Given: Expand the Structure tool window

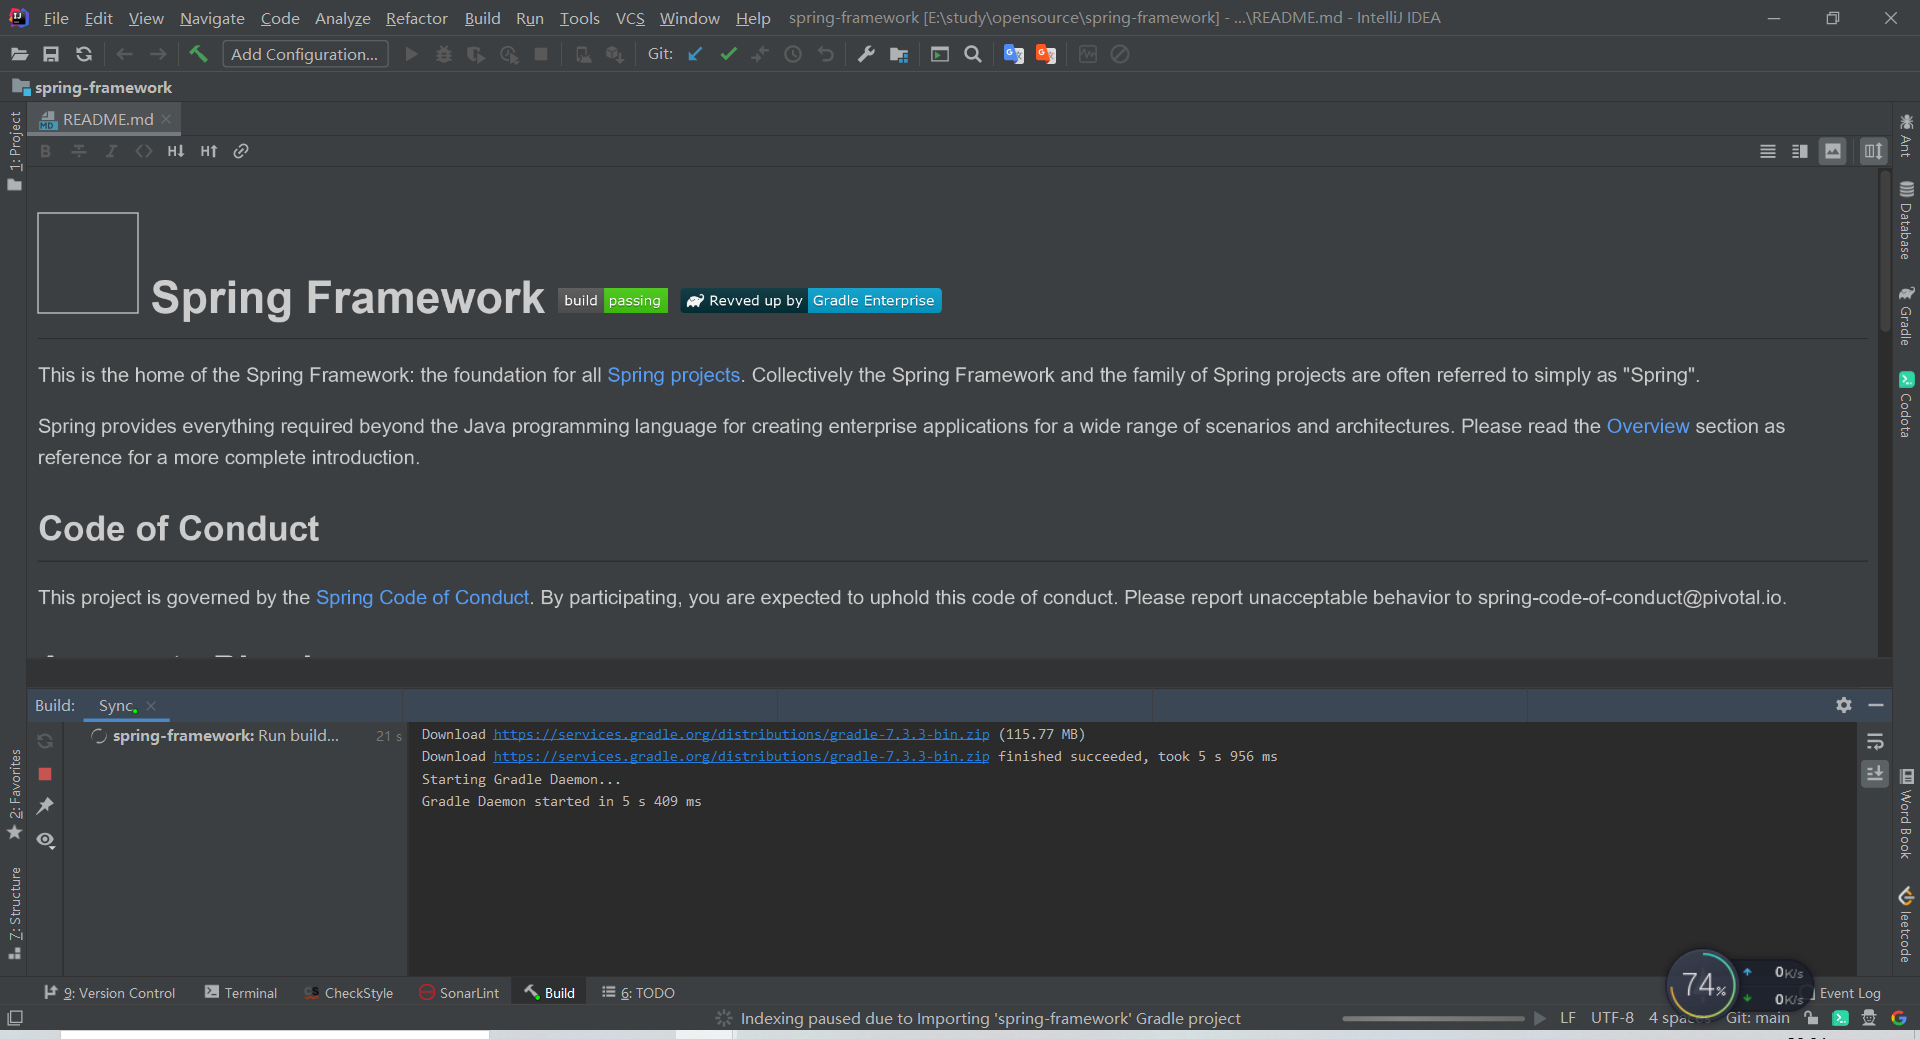Looking at the screenshot, I should [14, 912].
